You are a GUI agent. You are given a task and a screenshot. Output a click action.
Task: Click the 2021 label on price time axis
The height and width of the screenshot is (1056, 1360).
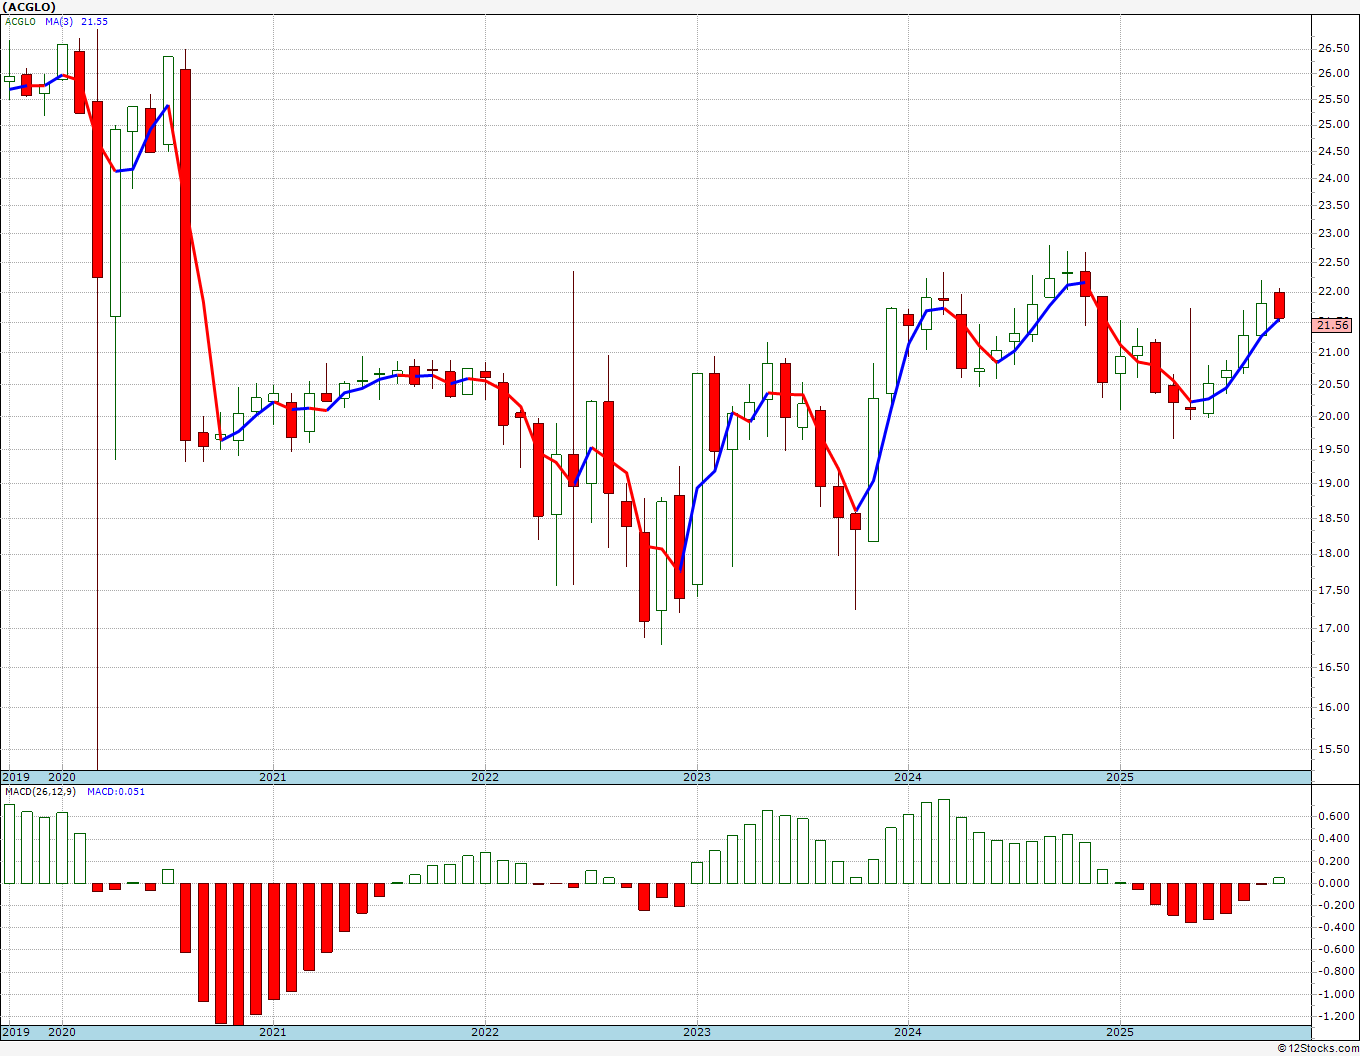click(x=272, y=777)
